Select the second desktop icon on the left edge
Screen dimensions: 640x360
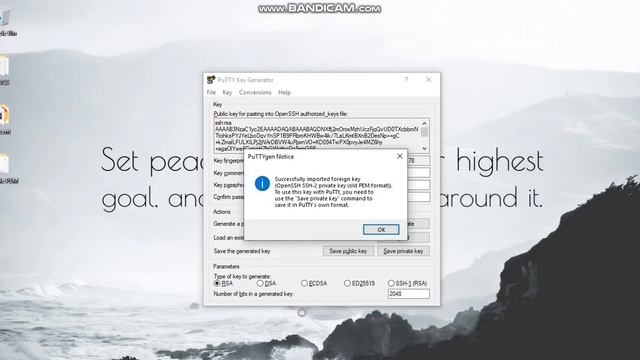pyautogui.click(x=4, y=69)
